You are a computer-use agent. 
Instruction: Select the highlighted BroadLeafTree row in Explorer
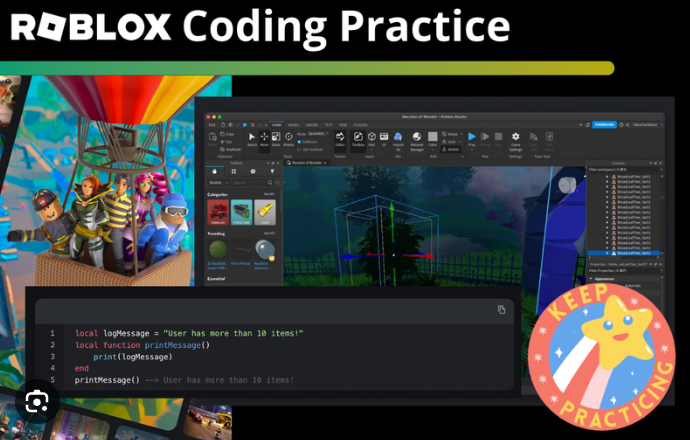point(624,253)
